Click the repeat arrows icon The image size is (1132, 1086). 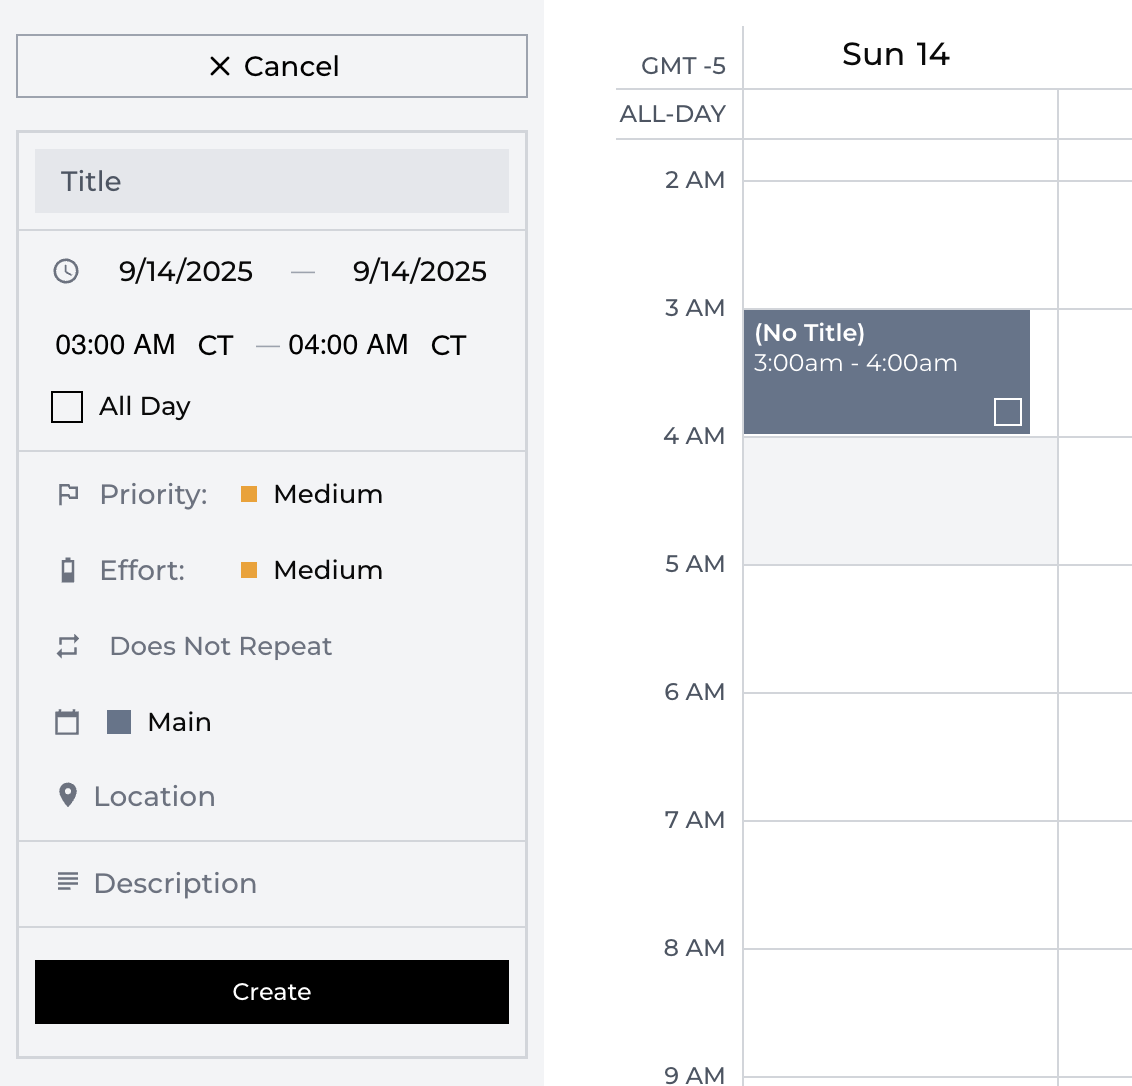coord(68,646)
